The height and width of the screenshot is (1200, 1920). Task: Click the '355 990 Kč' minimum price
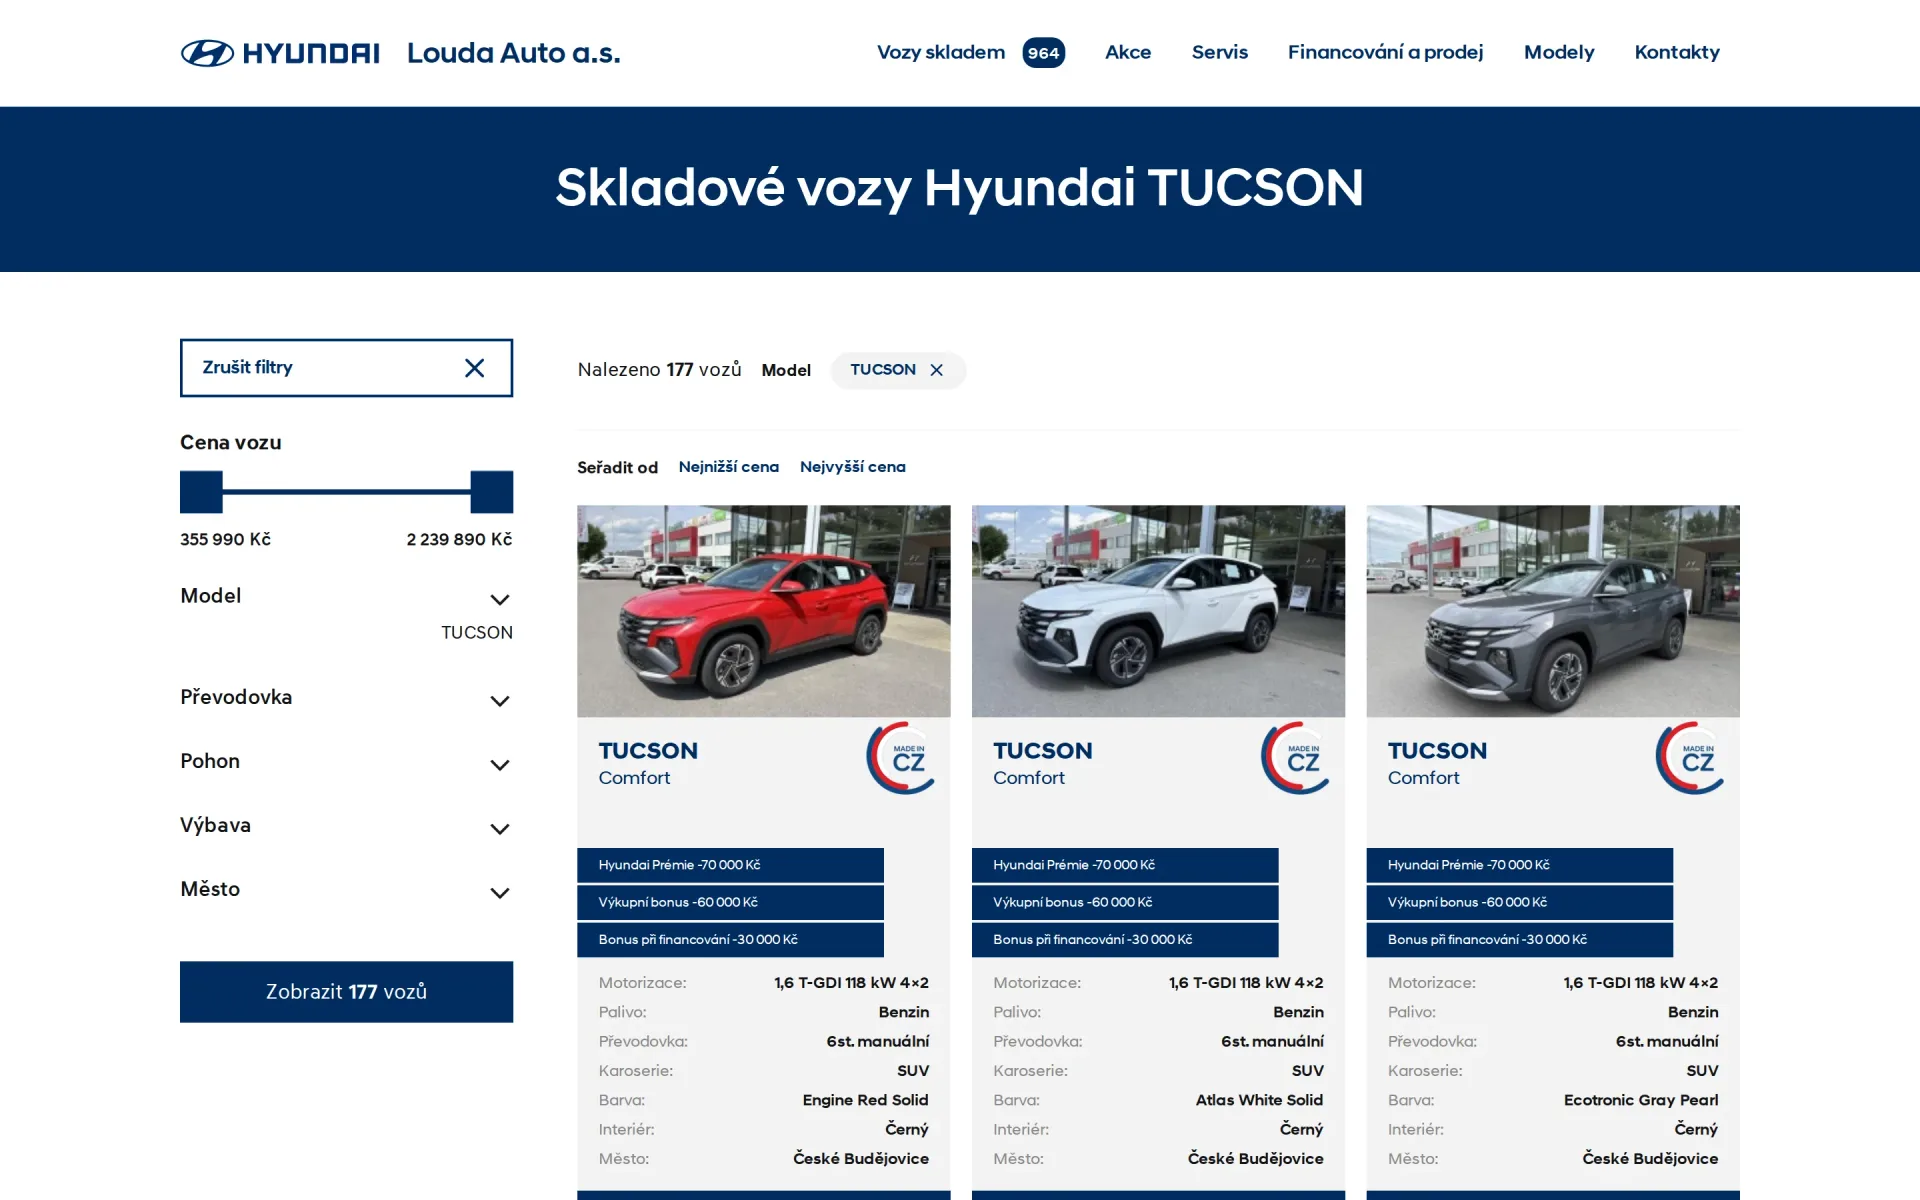(x=225, y=540)
